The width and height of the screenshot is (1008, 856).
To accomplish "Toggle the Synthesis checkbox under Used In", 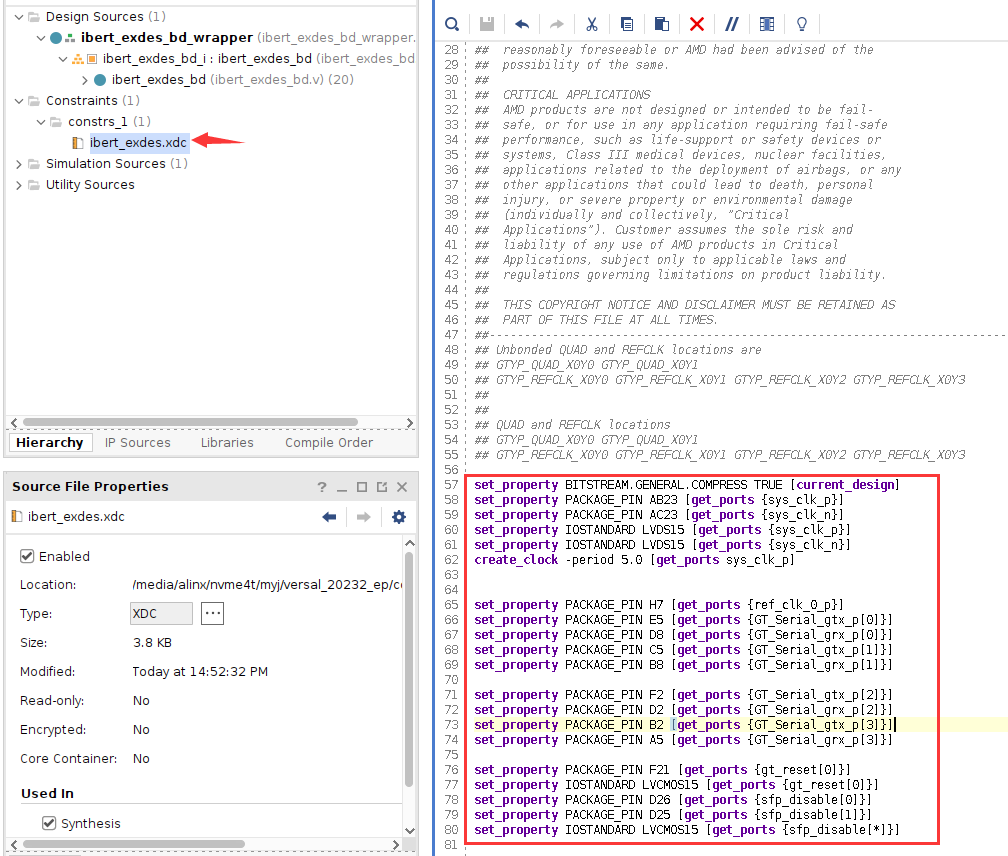I will [48, 823].
